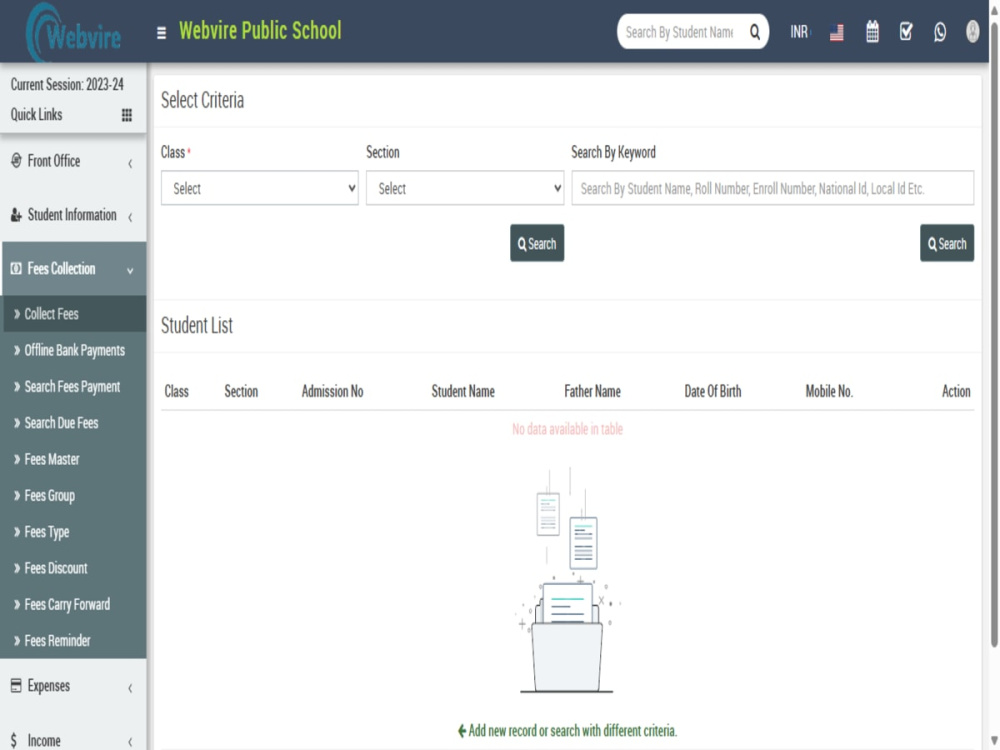Open Offline Bank Payments item
The height and width of the screenshot is (750, 1000).
[73, 350]
